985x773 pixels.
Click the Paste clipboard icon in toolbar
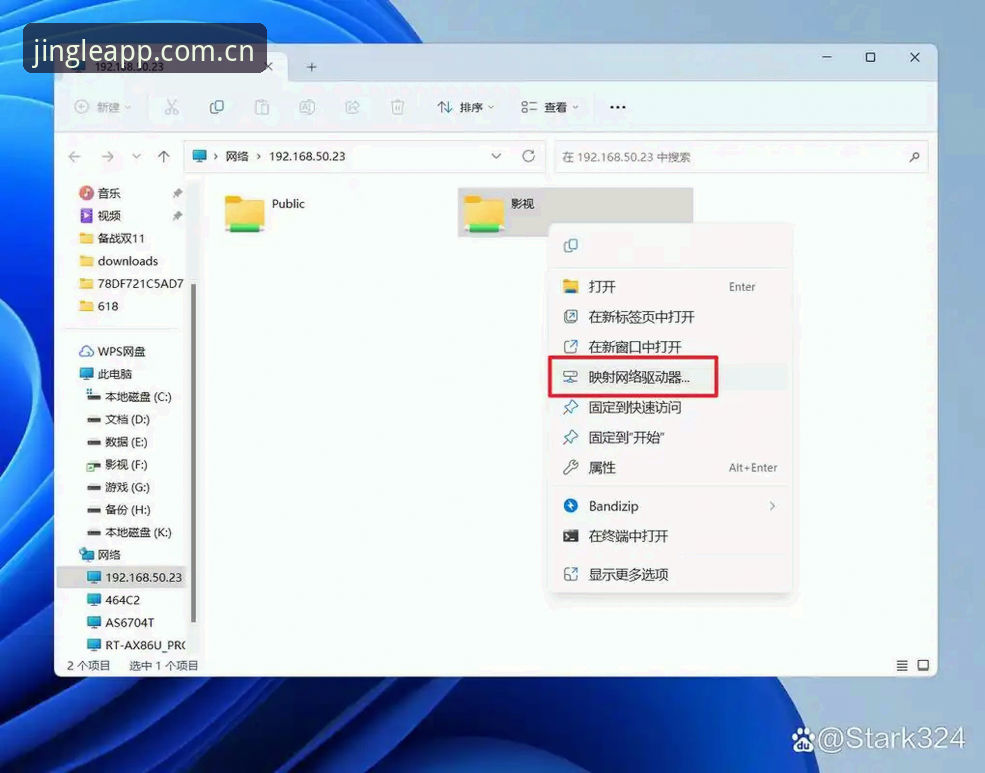point(262,107)
